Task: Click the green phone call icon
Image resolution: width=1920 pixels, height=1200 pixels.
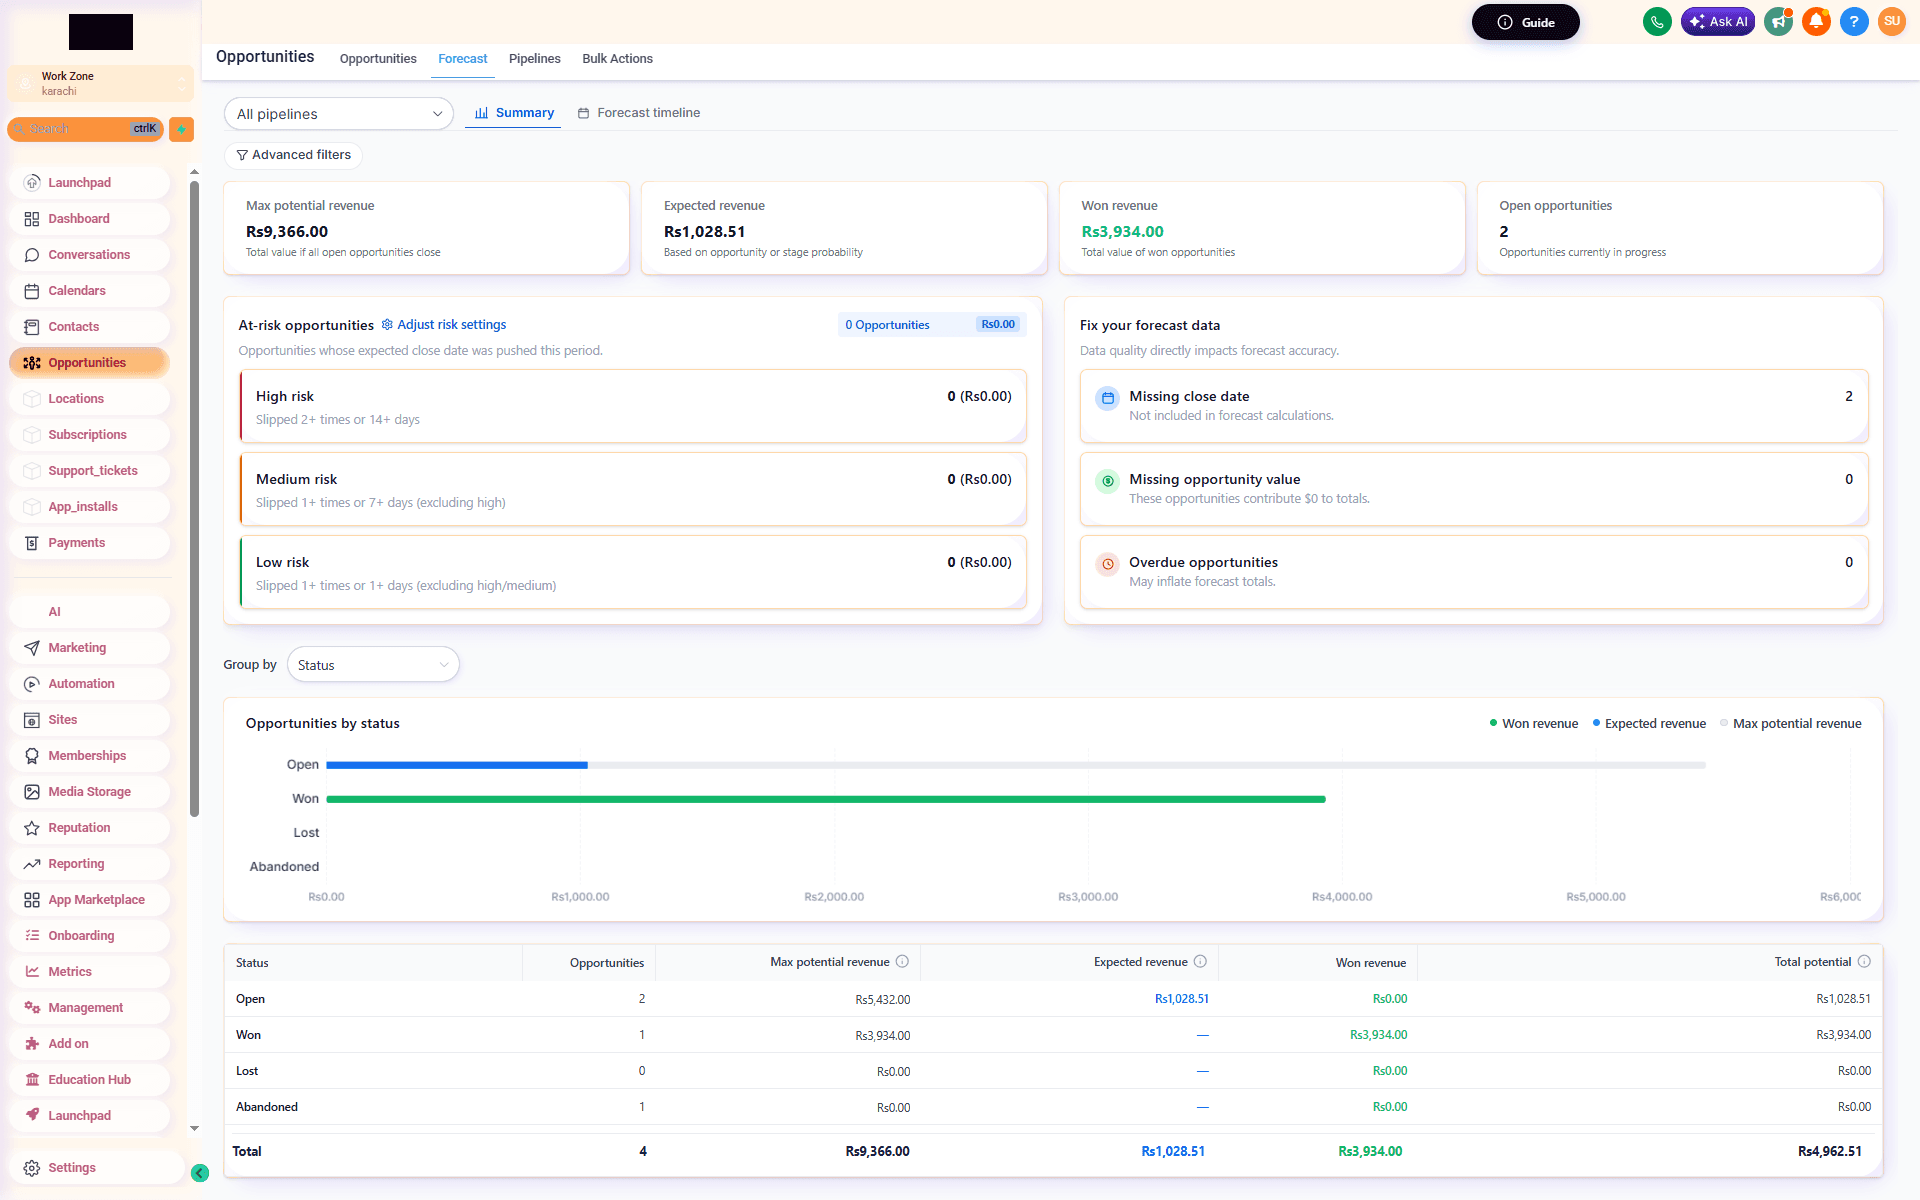Action: pyautogui.click(x=1657, y=22)
